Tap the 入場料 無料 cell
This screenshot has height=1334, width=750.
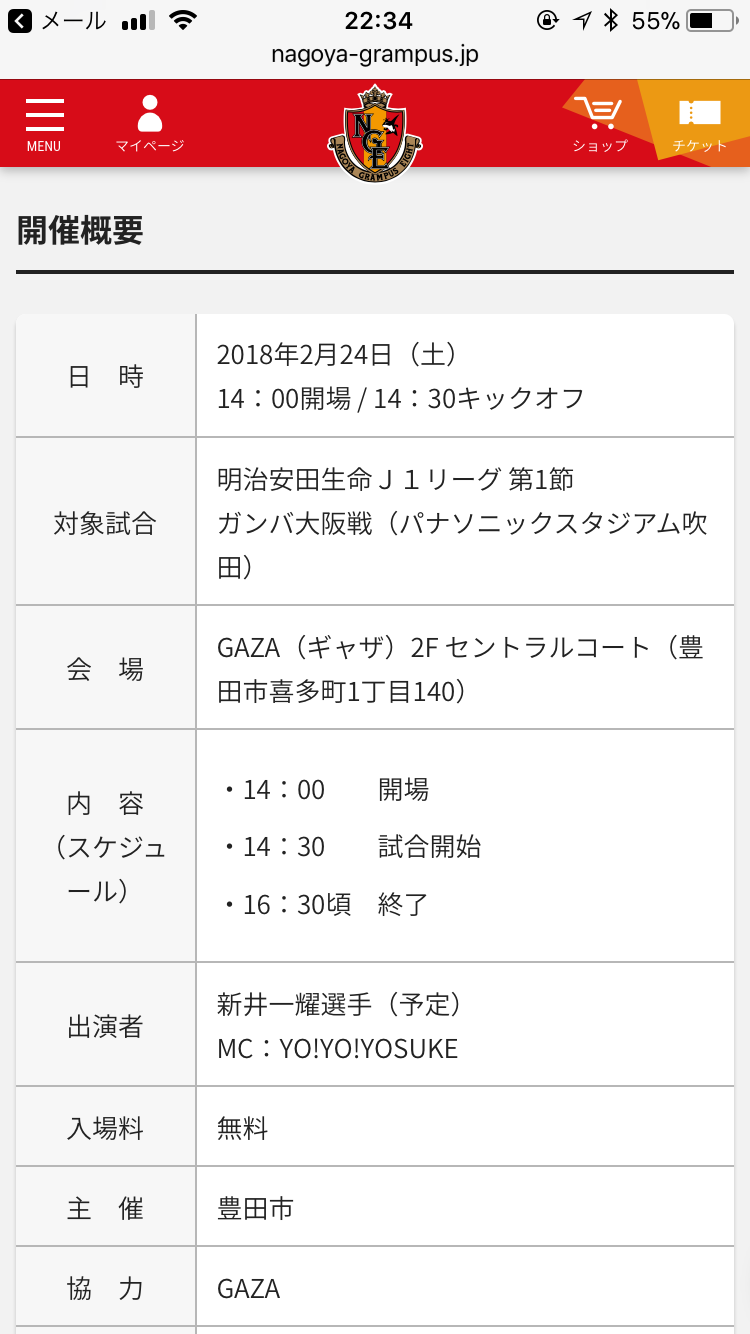point(465,1127)
